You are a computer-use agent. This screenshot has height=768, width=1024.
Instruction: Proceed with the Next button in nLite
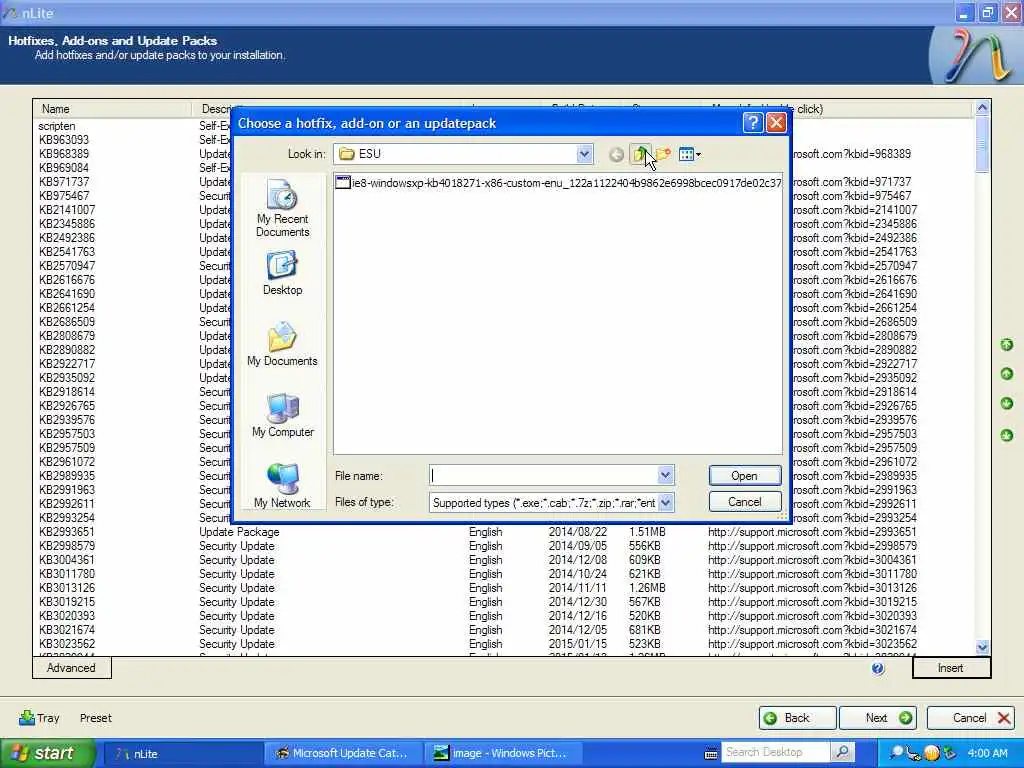click(x=878, y=718)
